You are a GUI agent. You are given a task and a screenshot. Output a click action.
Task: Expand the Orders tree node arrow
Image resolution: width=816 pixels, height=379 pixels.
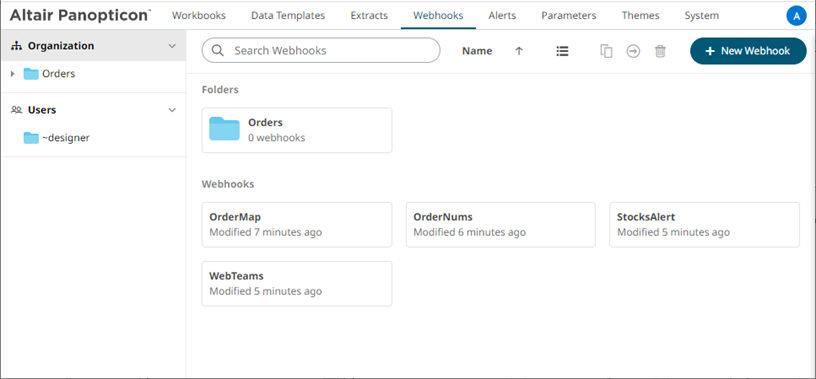point(12,74)
